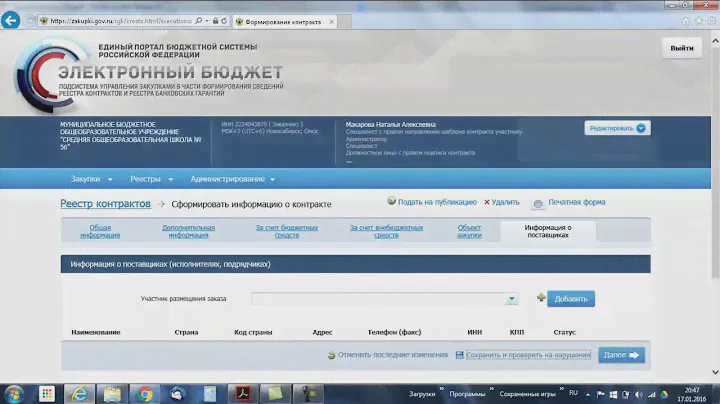Click the Отменить последние изменения undo icon
This screenshot has width=720, height=404.
tap(331, 355)
